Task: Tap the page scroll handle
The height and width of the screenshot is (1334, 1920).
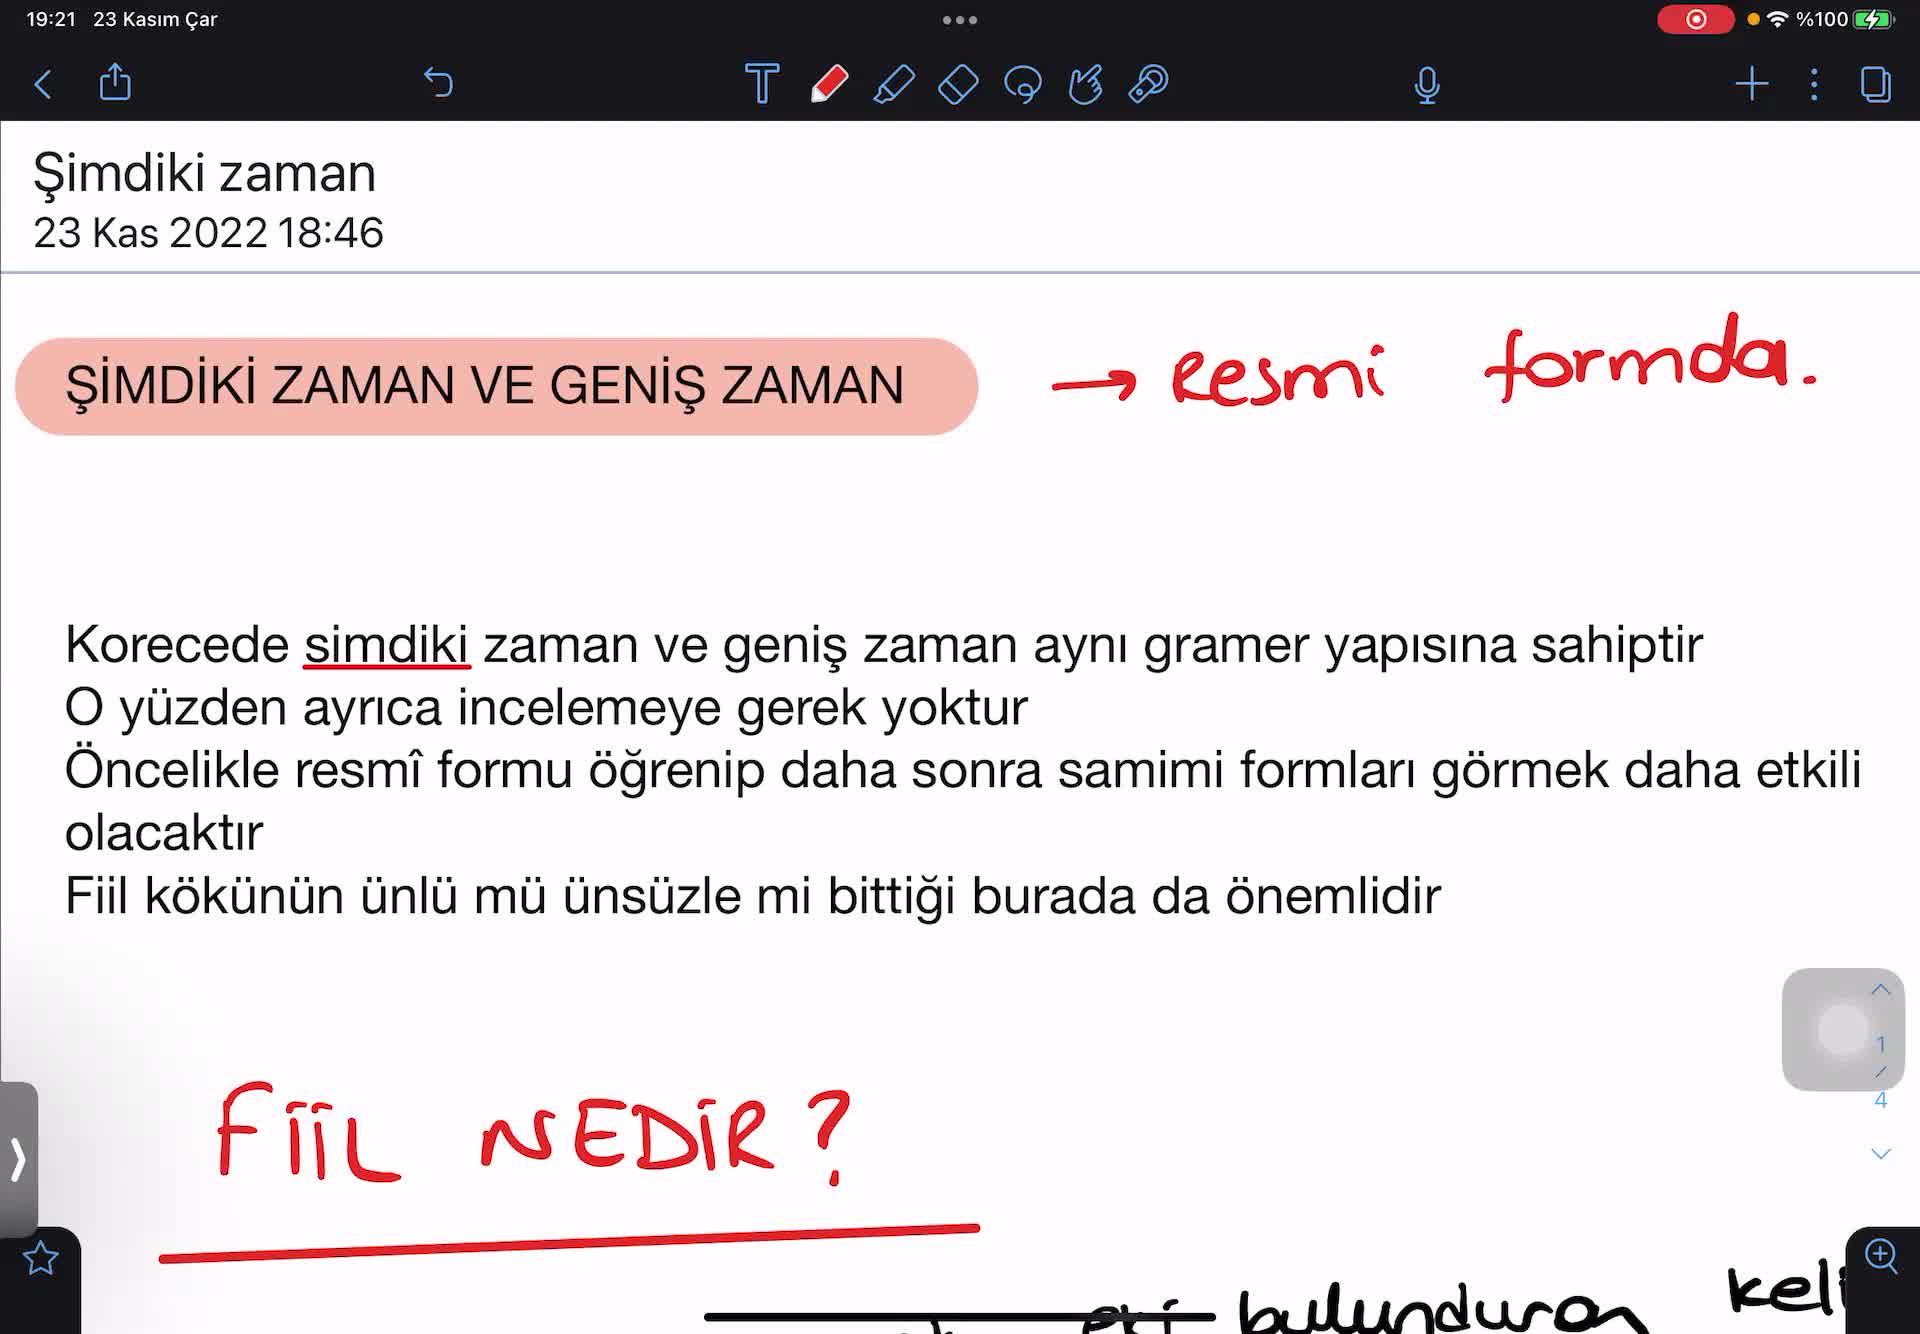Action: click(1842, 1029)
